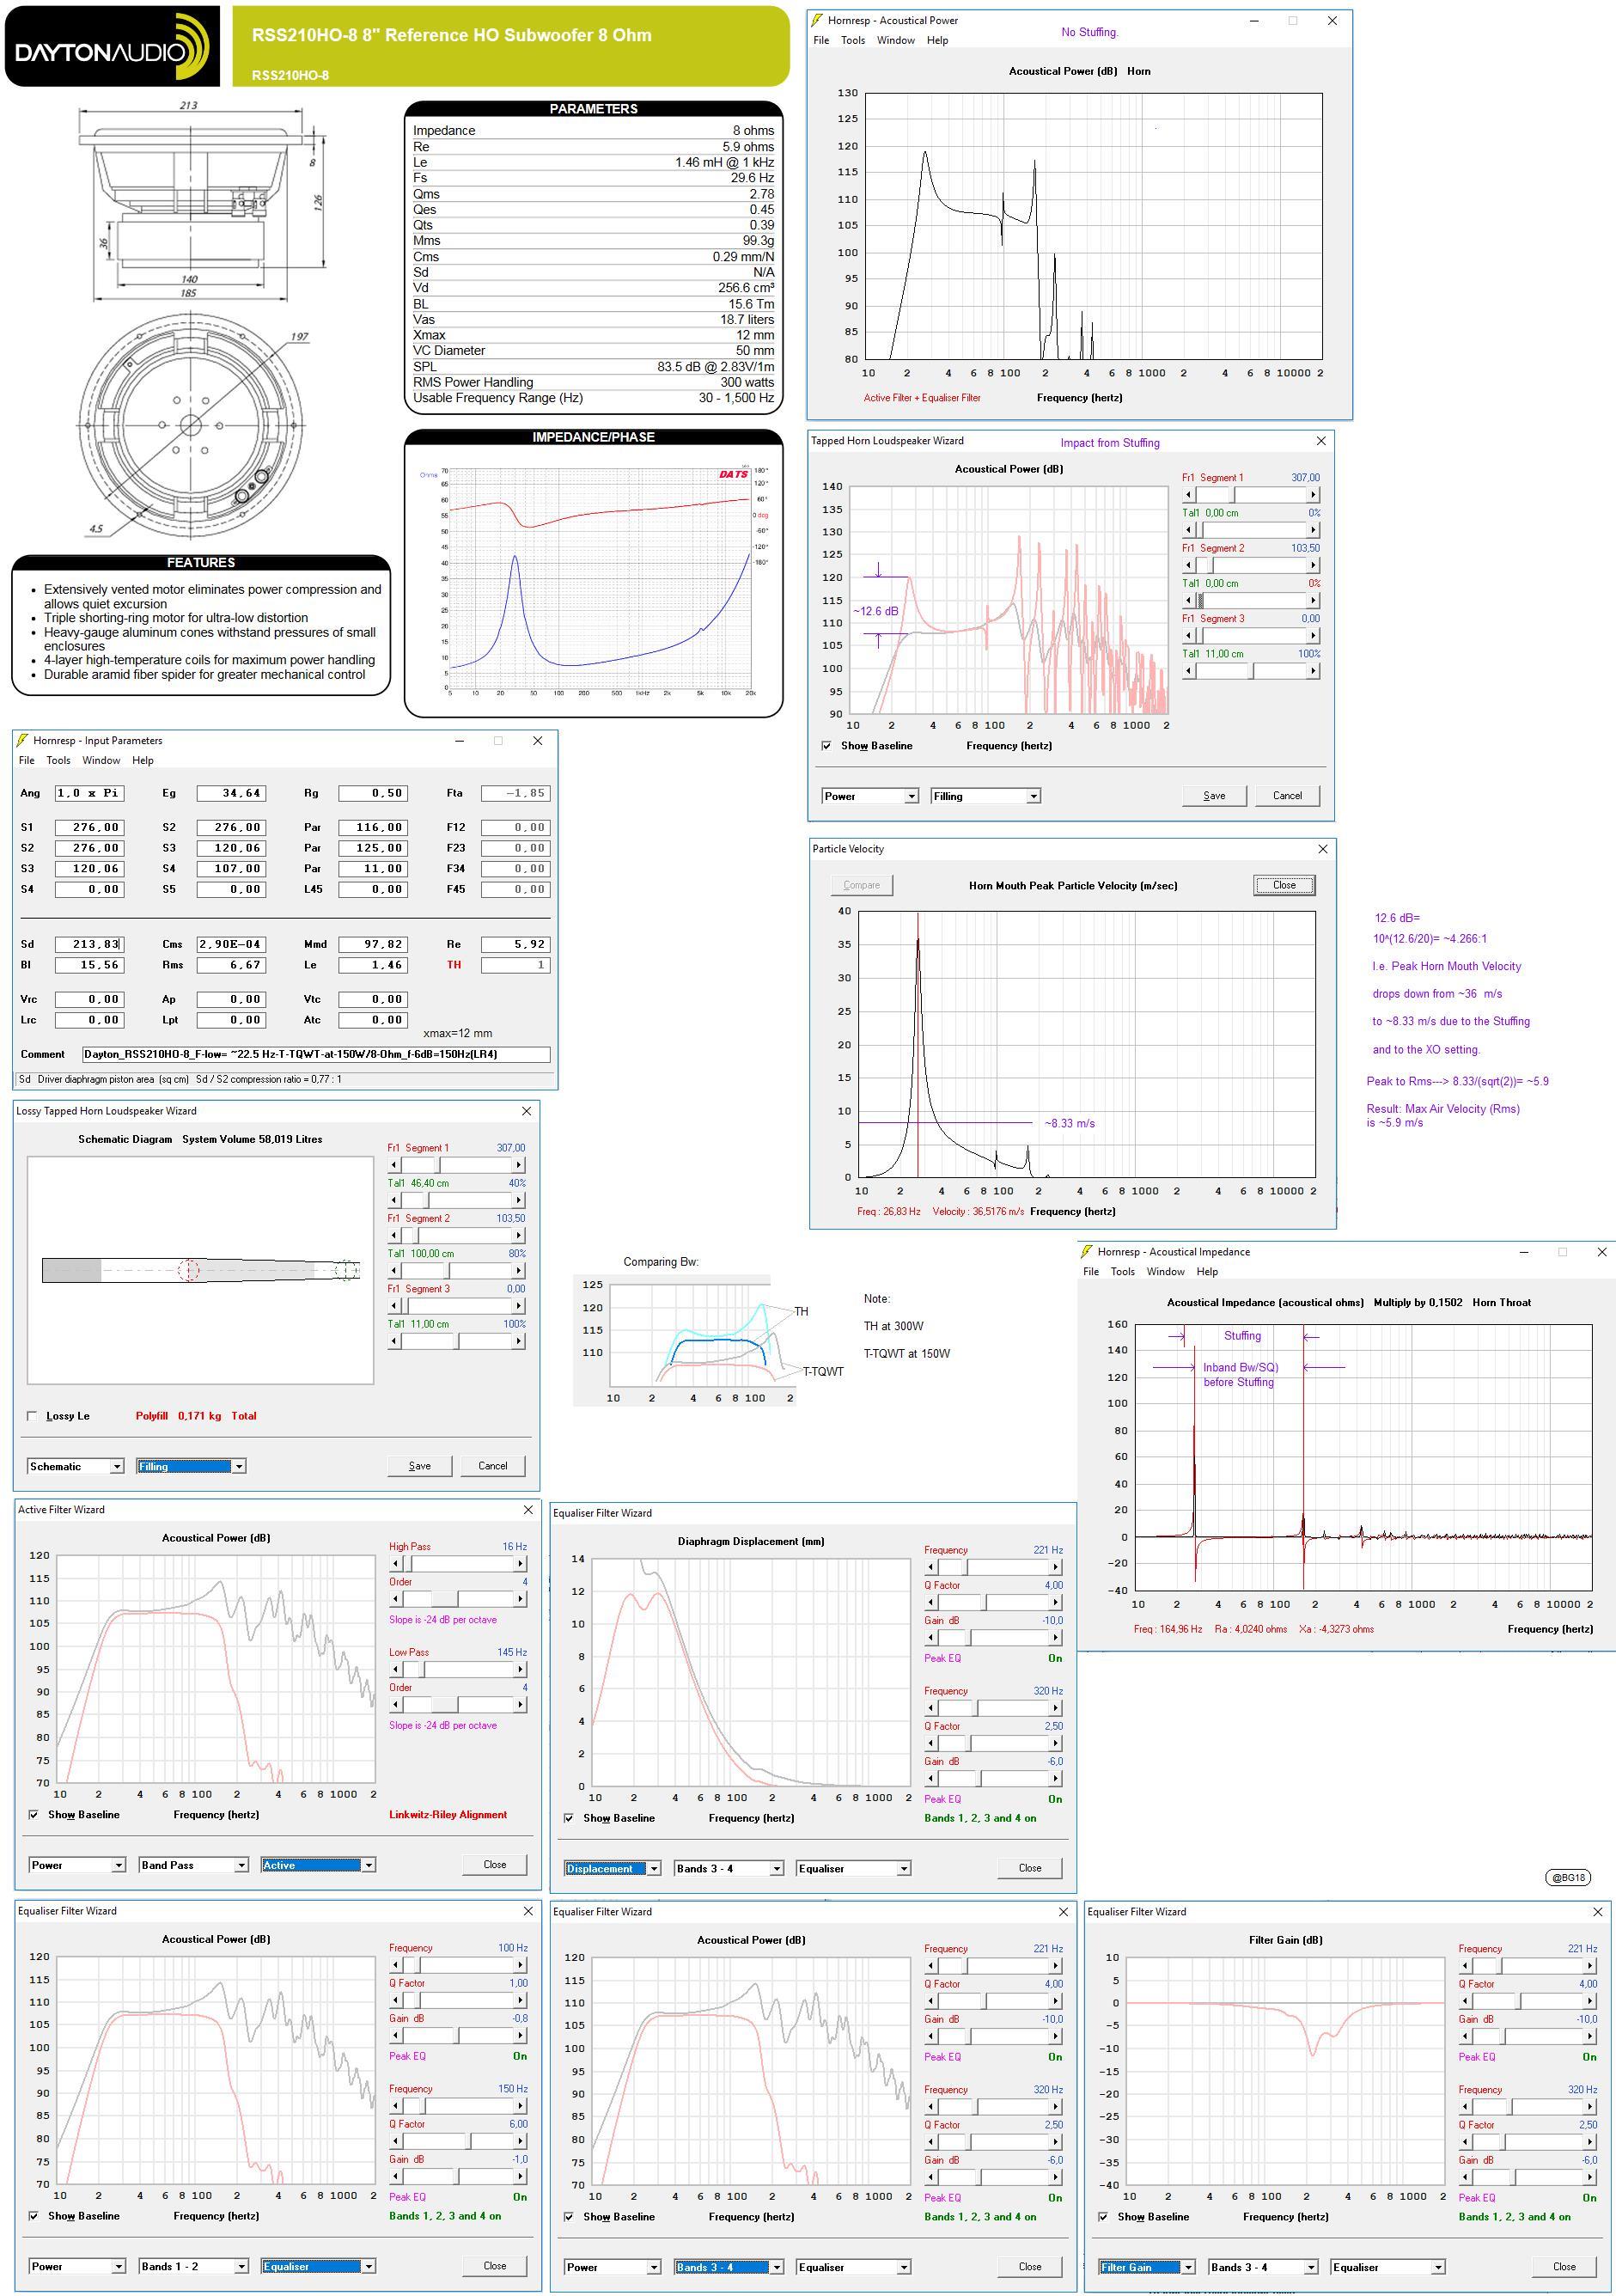Toggle Show Baseline in Equaliser Wizard with Bands 1 - 2
The width and height of the screenshot is (1616, 2296).
[34, 2216]
